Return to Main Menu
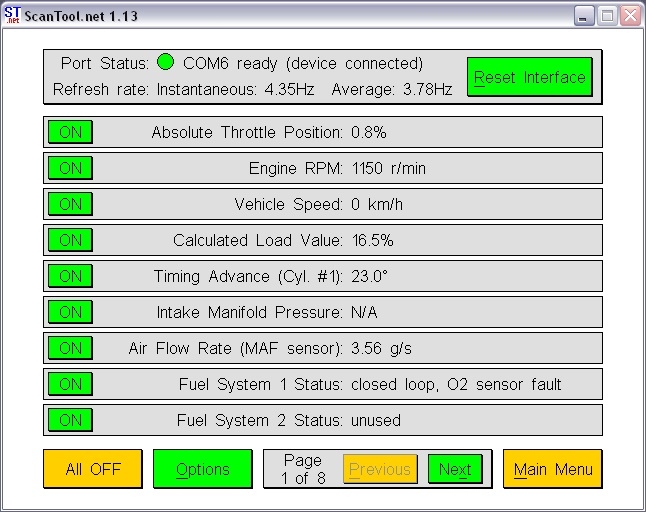The image size is (646, 512). coord(553,469)
